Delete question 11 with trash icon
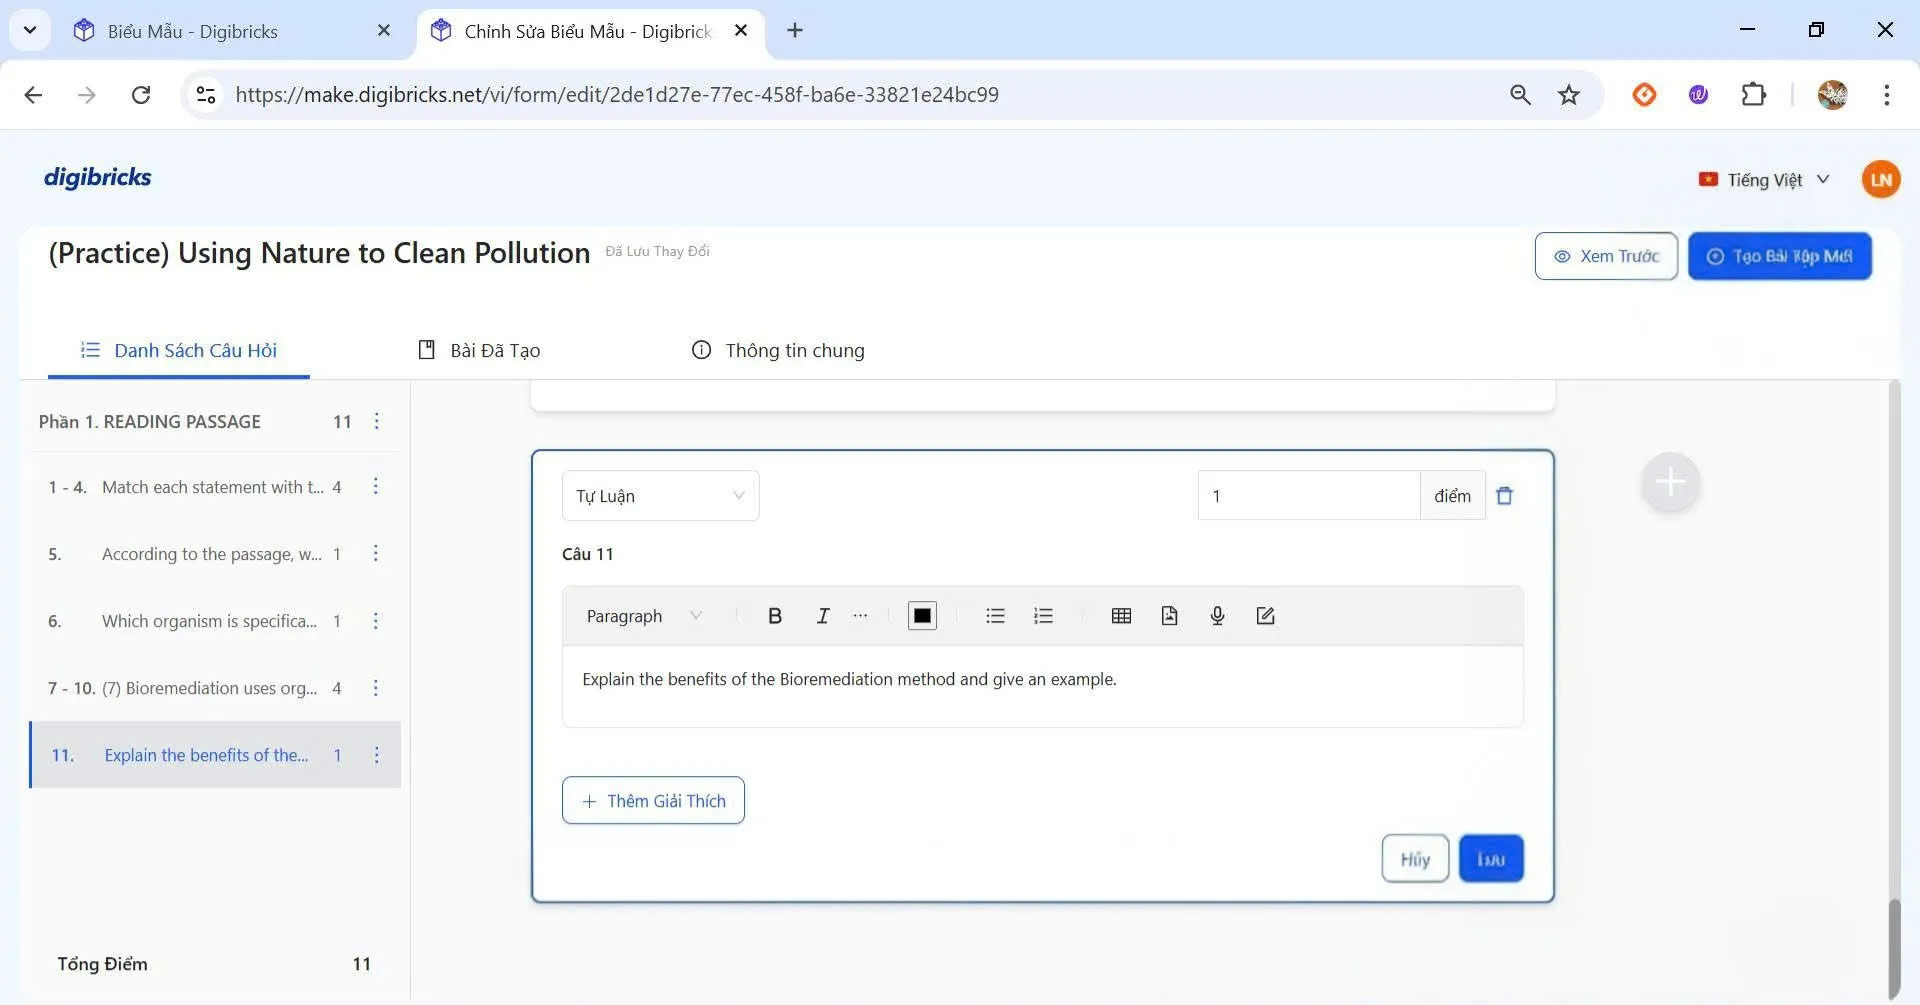1920x1005 pixels. 1504,496
